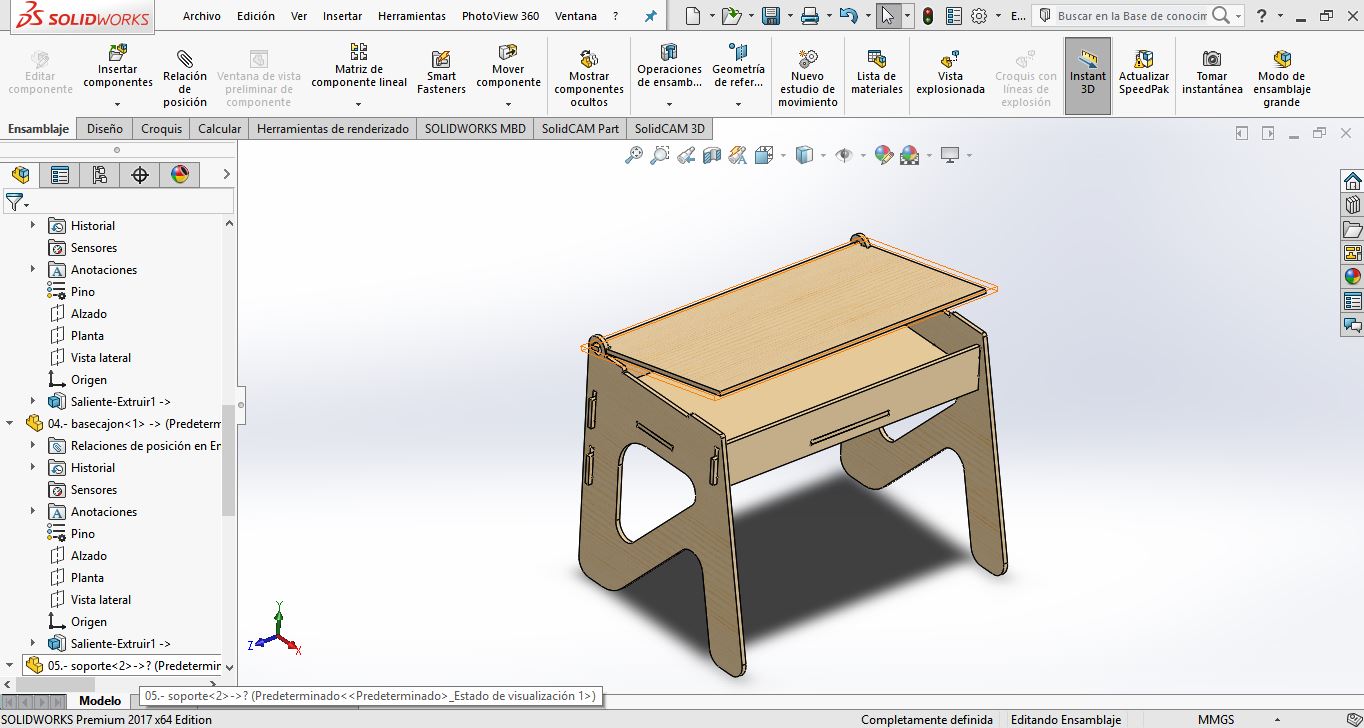
Task: Click the Smart Fasteners icon
Action: pyautogui.click(x=441, y=60)
